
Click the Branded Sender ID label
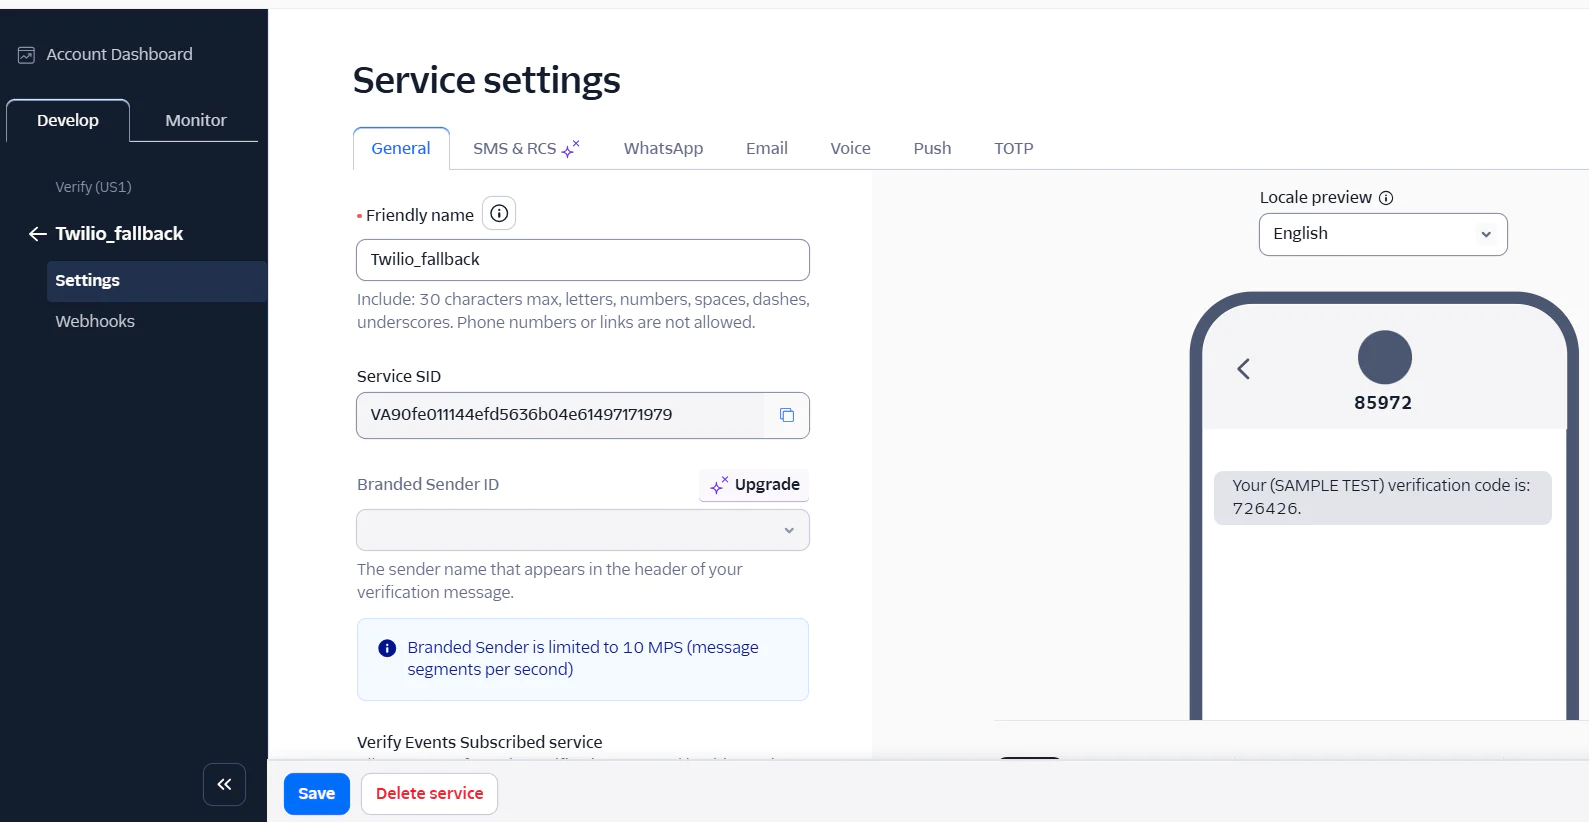[428, 484]
